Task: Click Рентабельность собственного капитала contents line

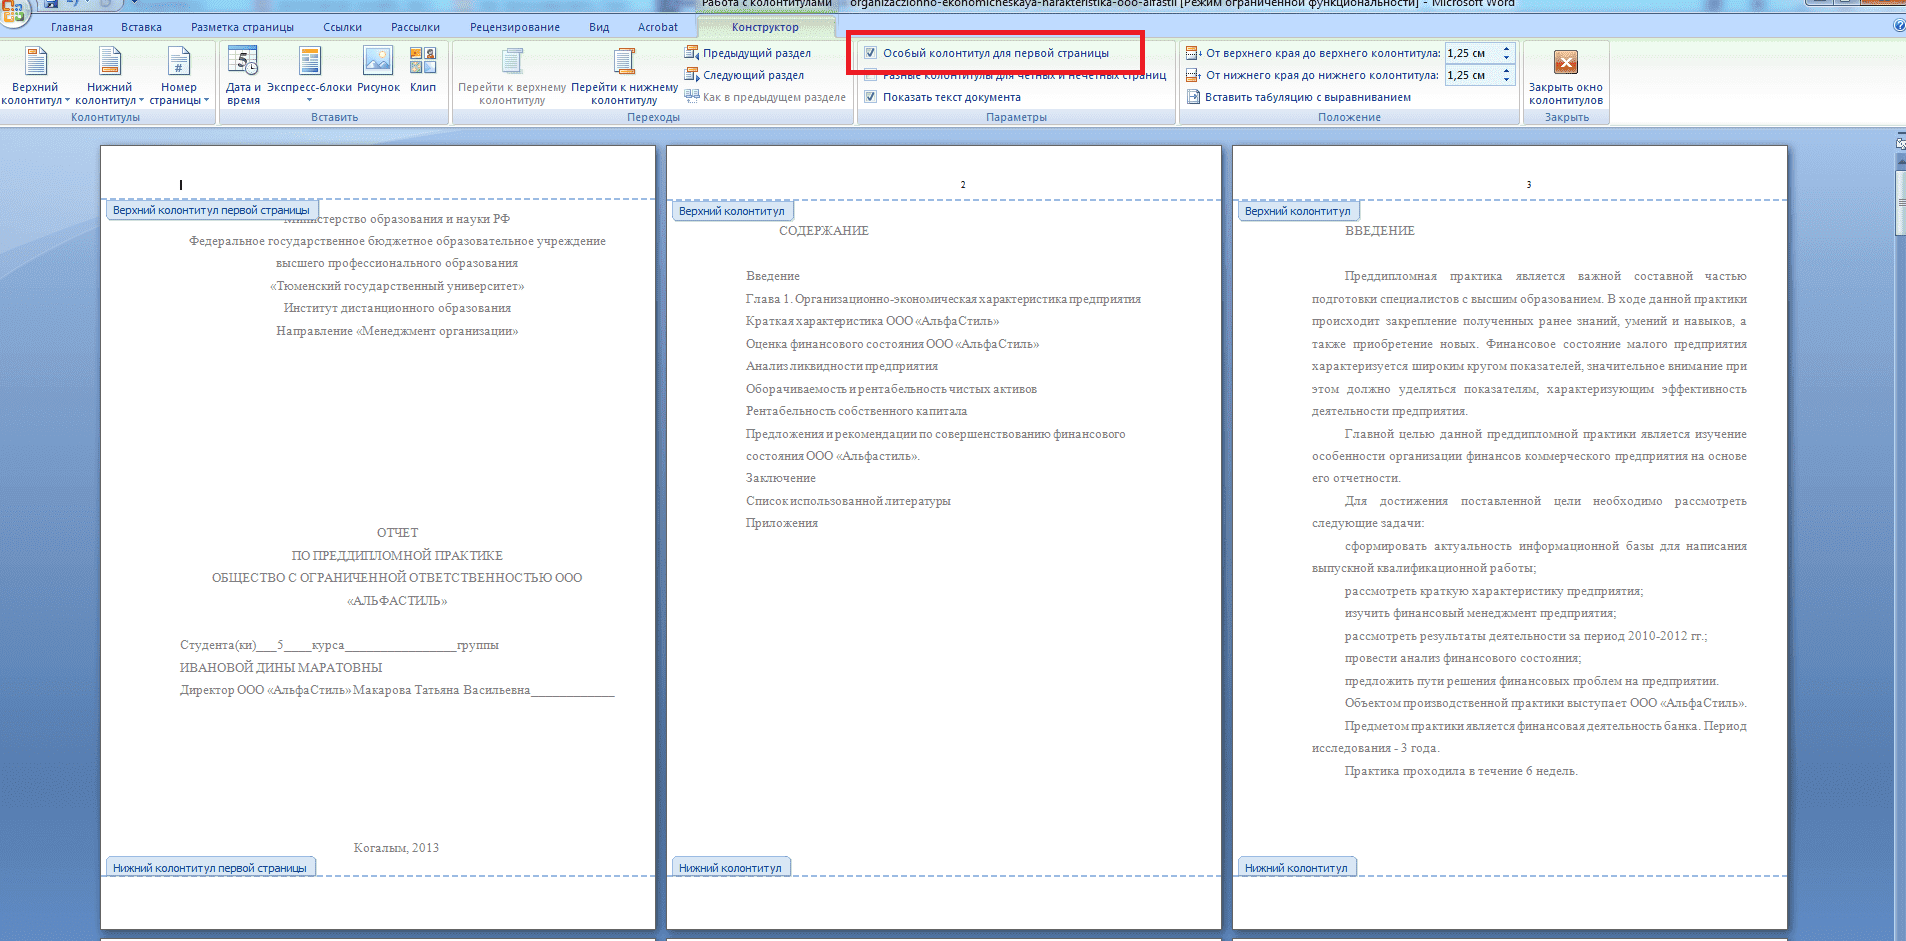Action: 856,411
